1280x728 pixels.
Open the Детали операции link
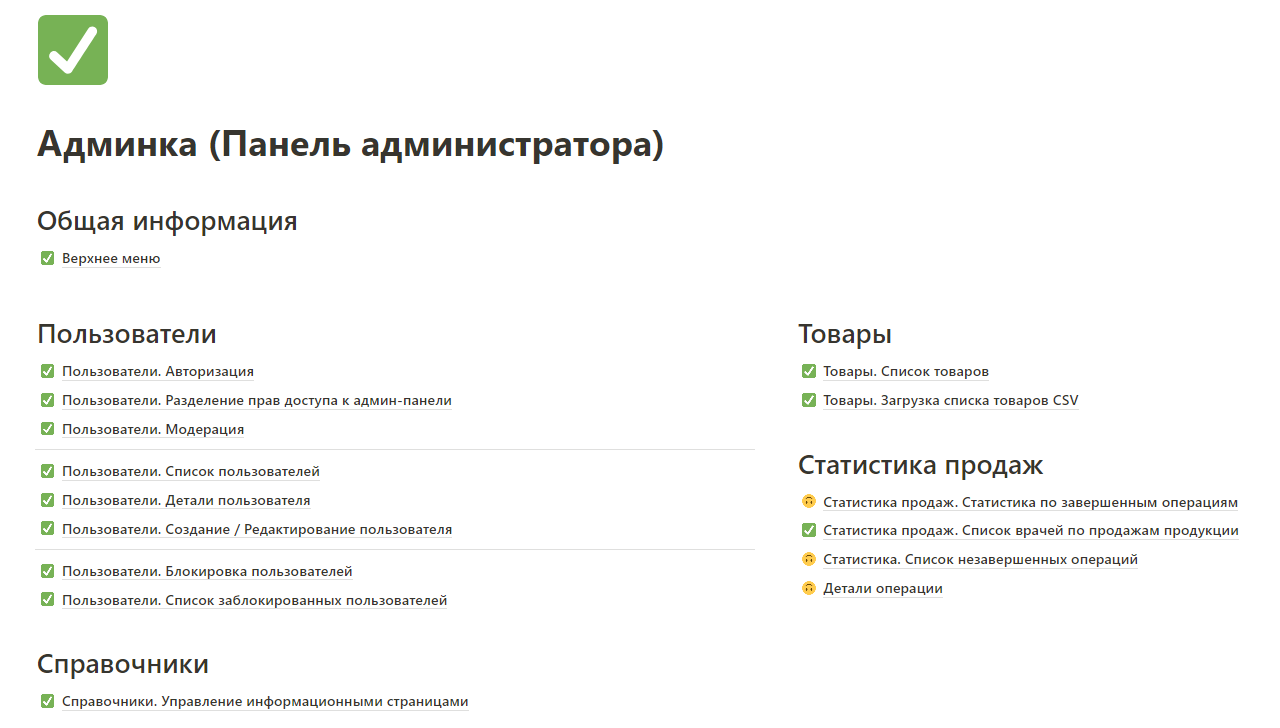tap(883, 588)
